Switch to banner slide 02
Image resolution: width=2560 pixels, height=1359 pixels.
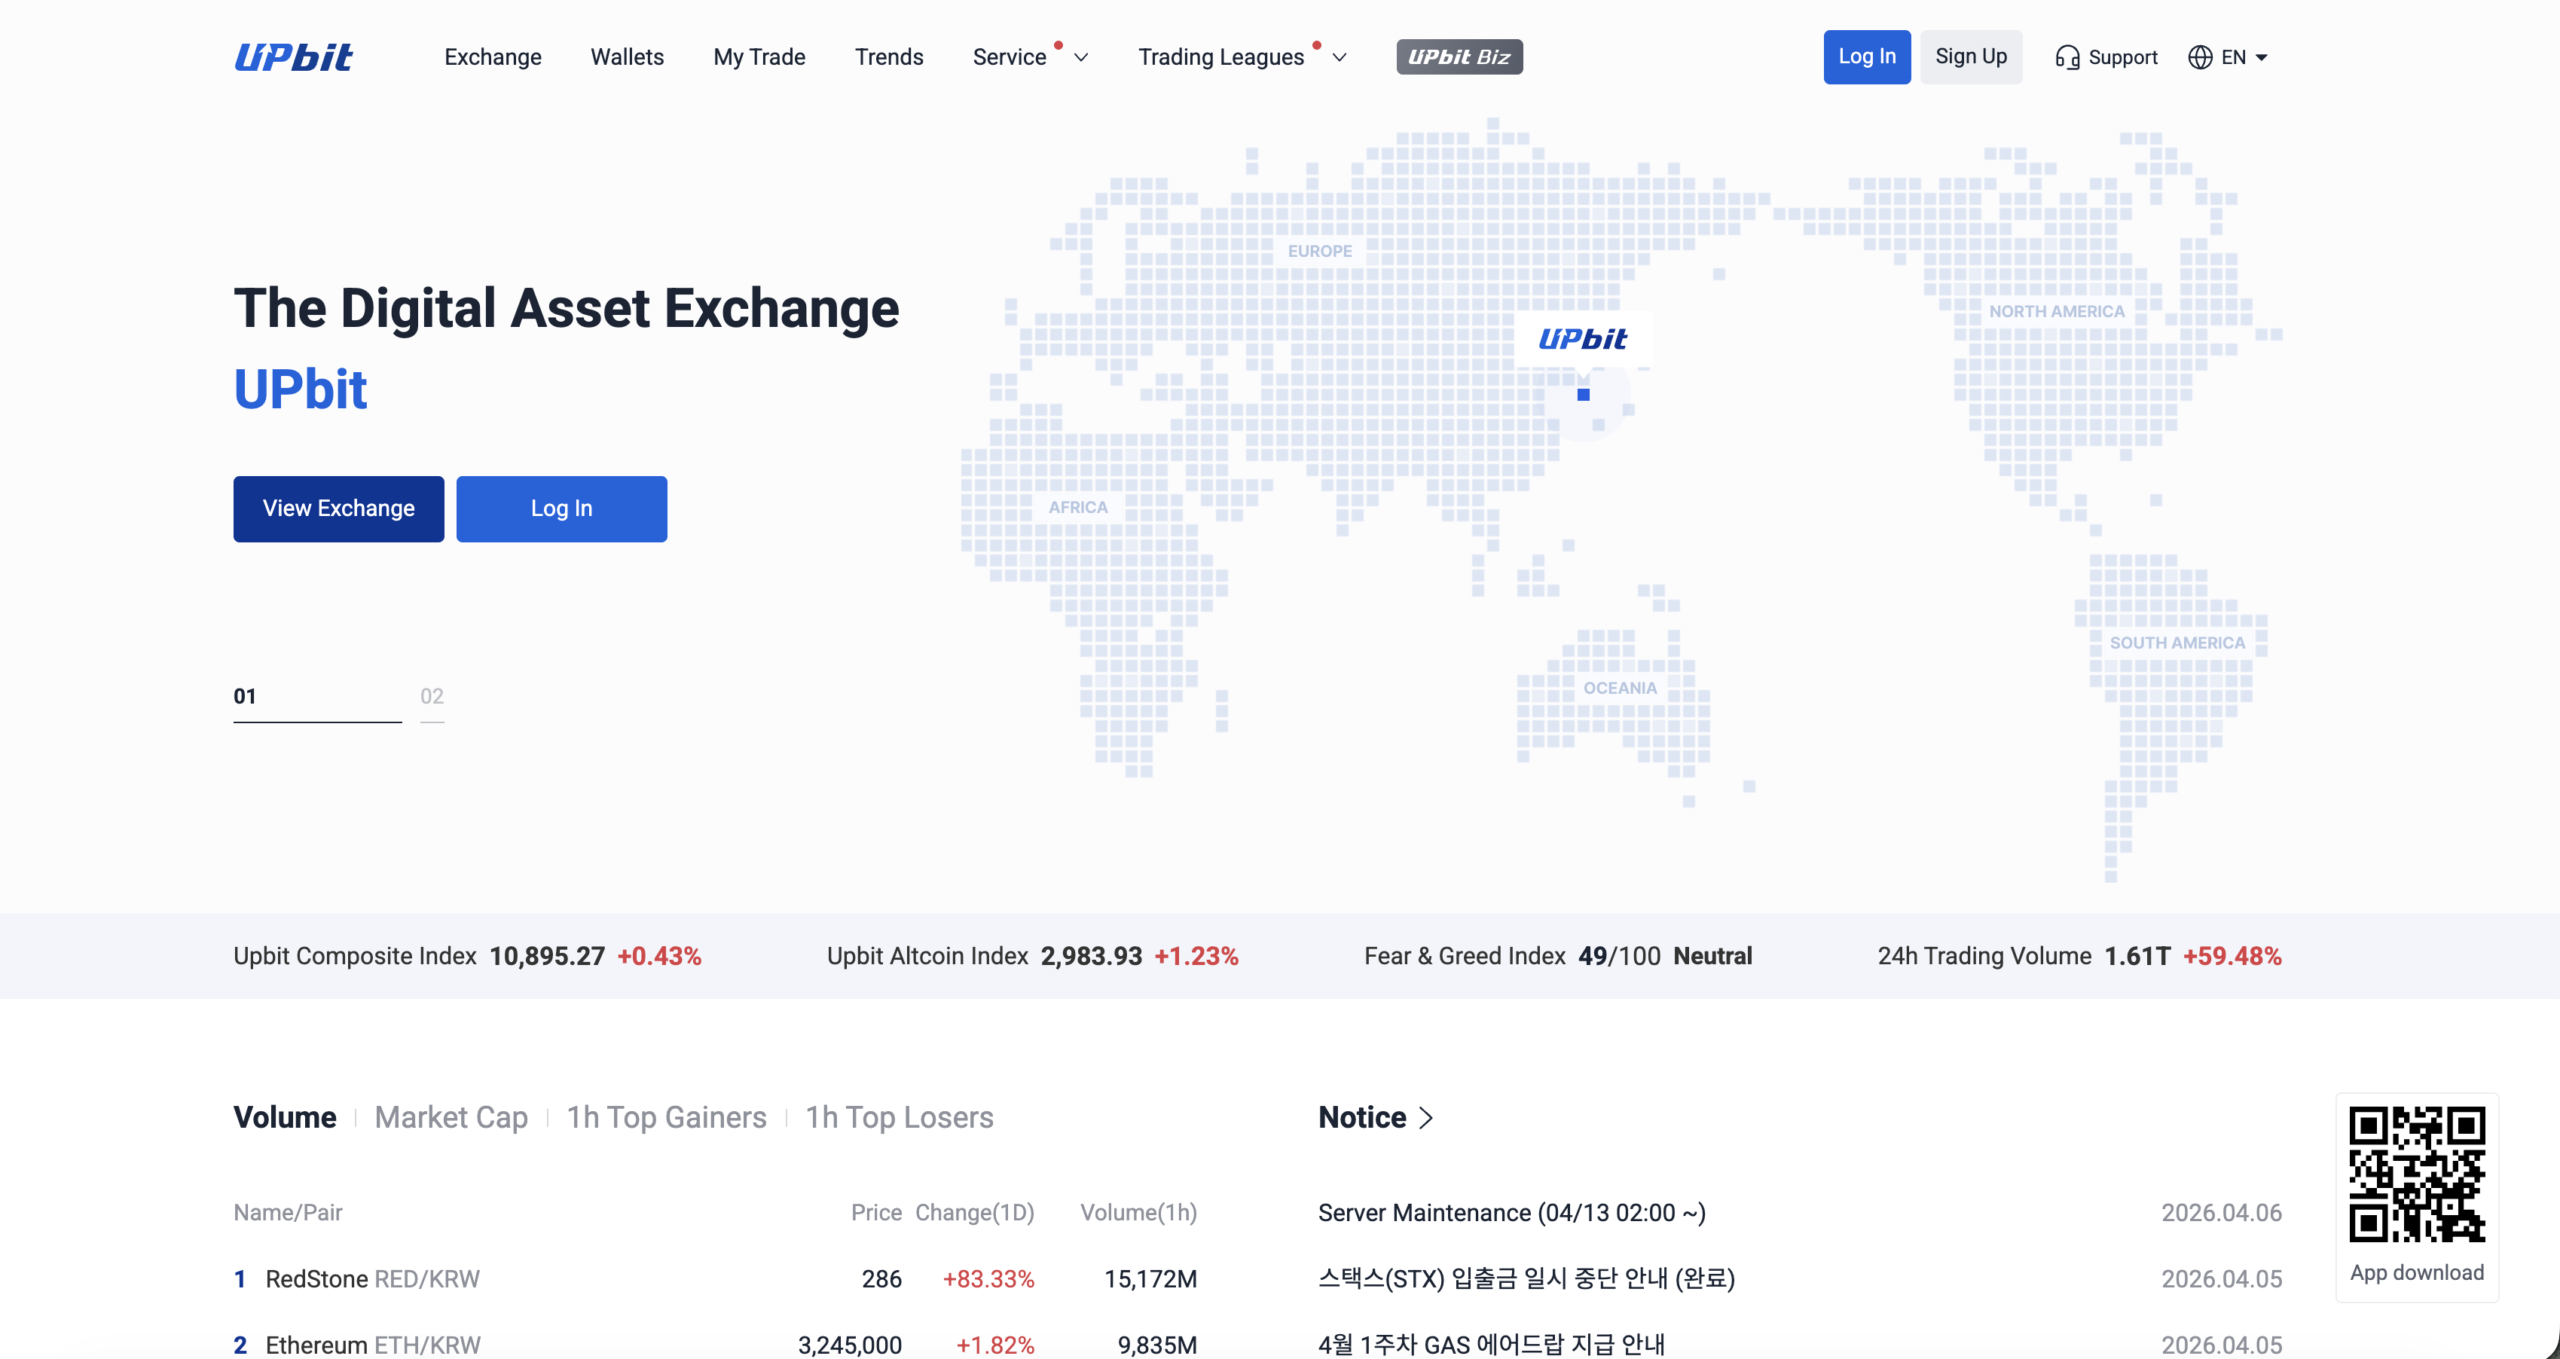[432, 696]
